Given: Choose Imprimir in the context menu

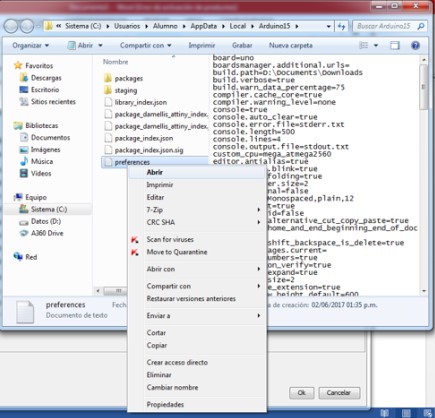Looking at the screenshot, I should pos(197,185).
